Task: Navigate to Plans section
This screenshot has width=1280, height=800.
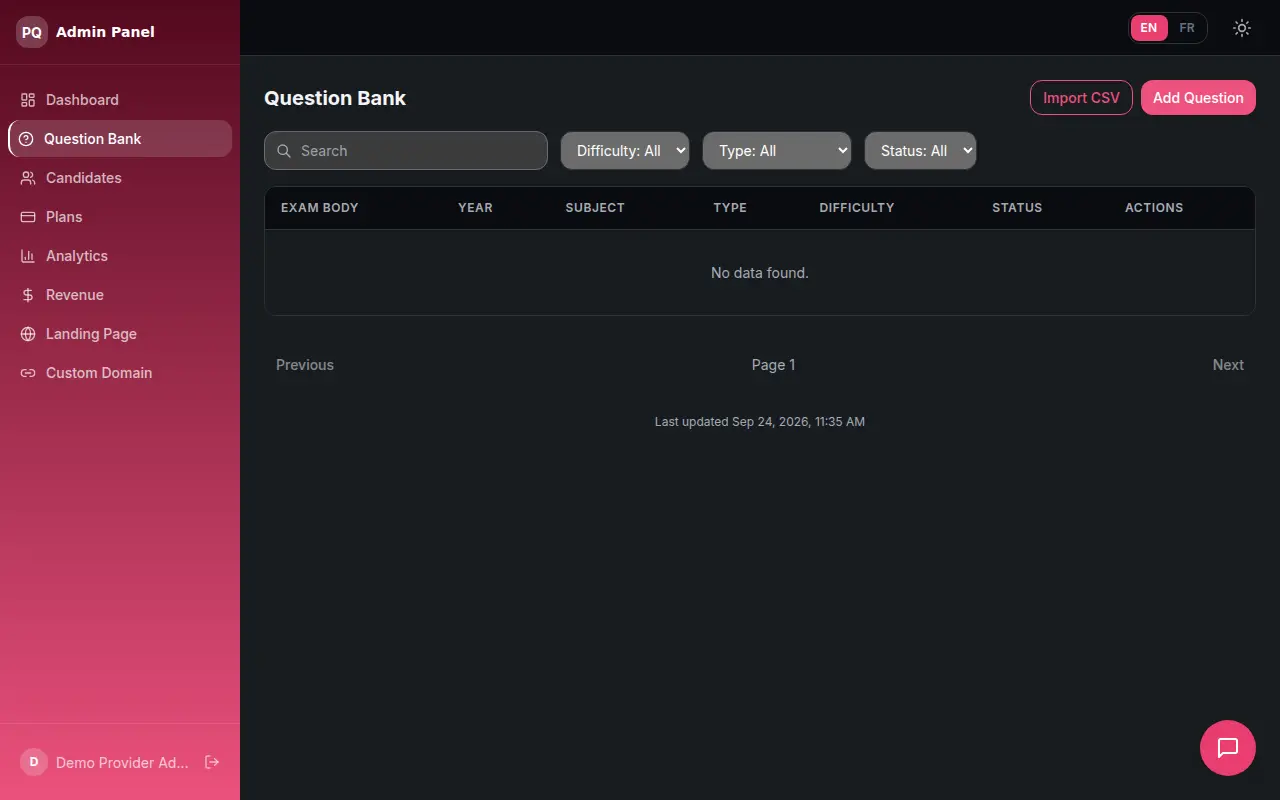Action: coord(120,217)
